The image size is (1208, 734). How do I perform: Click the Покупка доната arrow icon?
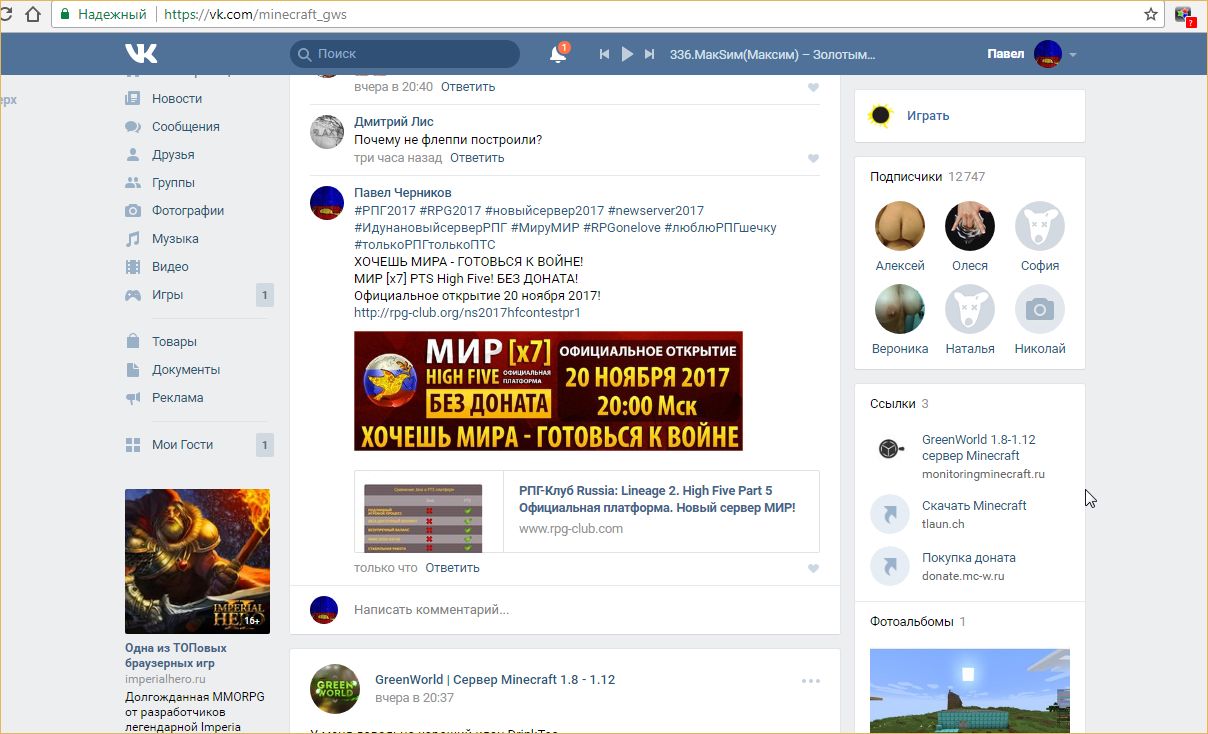[x=889, y=566]
